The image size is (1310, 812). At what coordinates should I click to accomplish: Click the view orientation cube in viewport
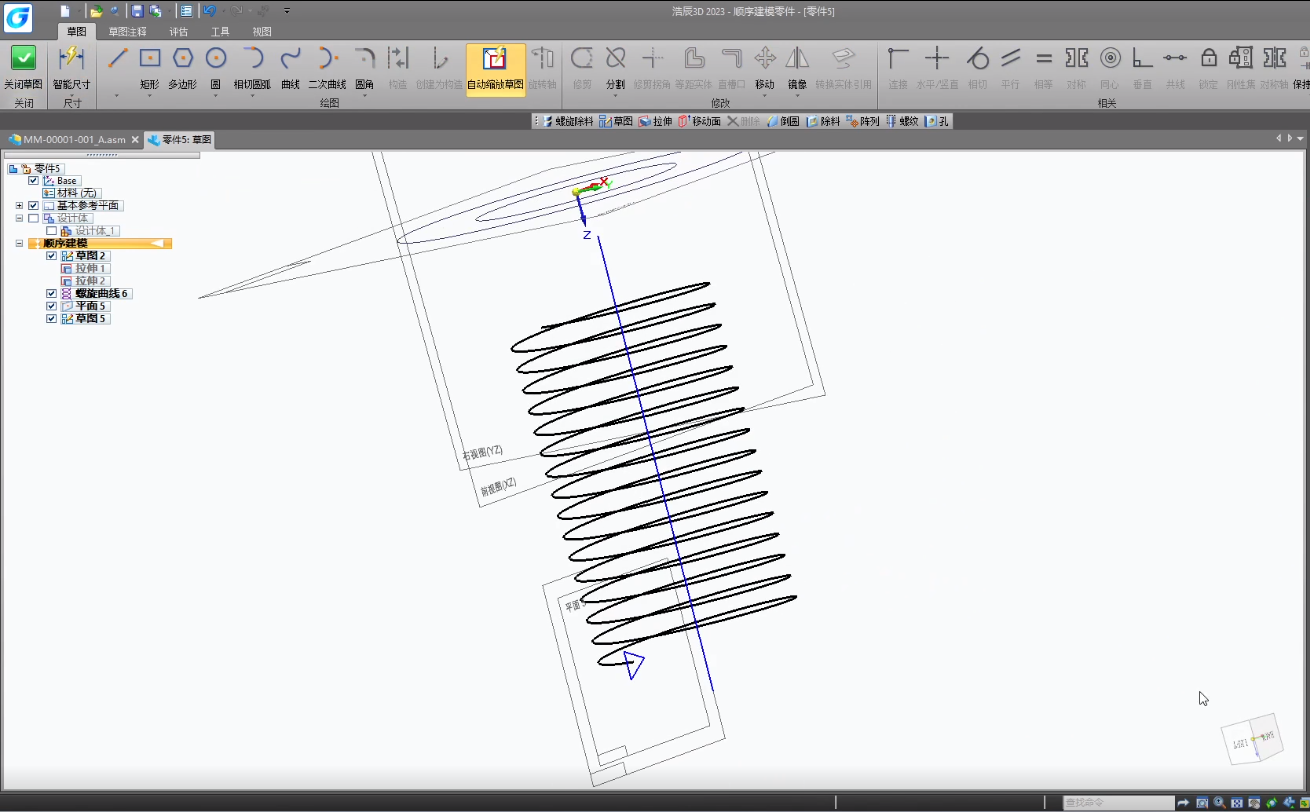[x=1251, y=741]
